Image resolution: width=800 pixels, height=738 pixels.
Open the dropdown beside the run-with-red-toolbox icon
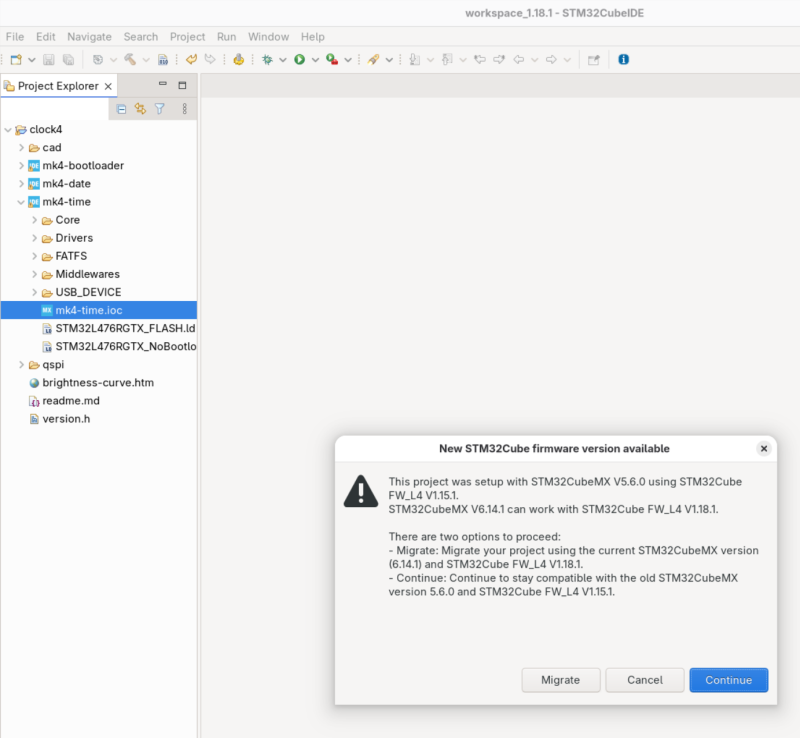pyautogui.click(x=348, y=60)
